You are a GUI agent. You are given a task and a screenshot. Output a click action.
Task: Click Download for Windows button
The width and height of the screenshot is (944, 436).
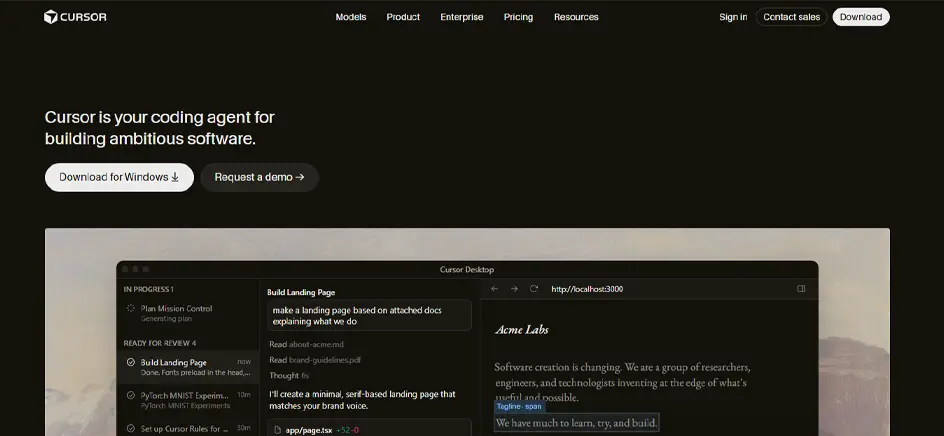click(x=119, y=177)
